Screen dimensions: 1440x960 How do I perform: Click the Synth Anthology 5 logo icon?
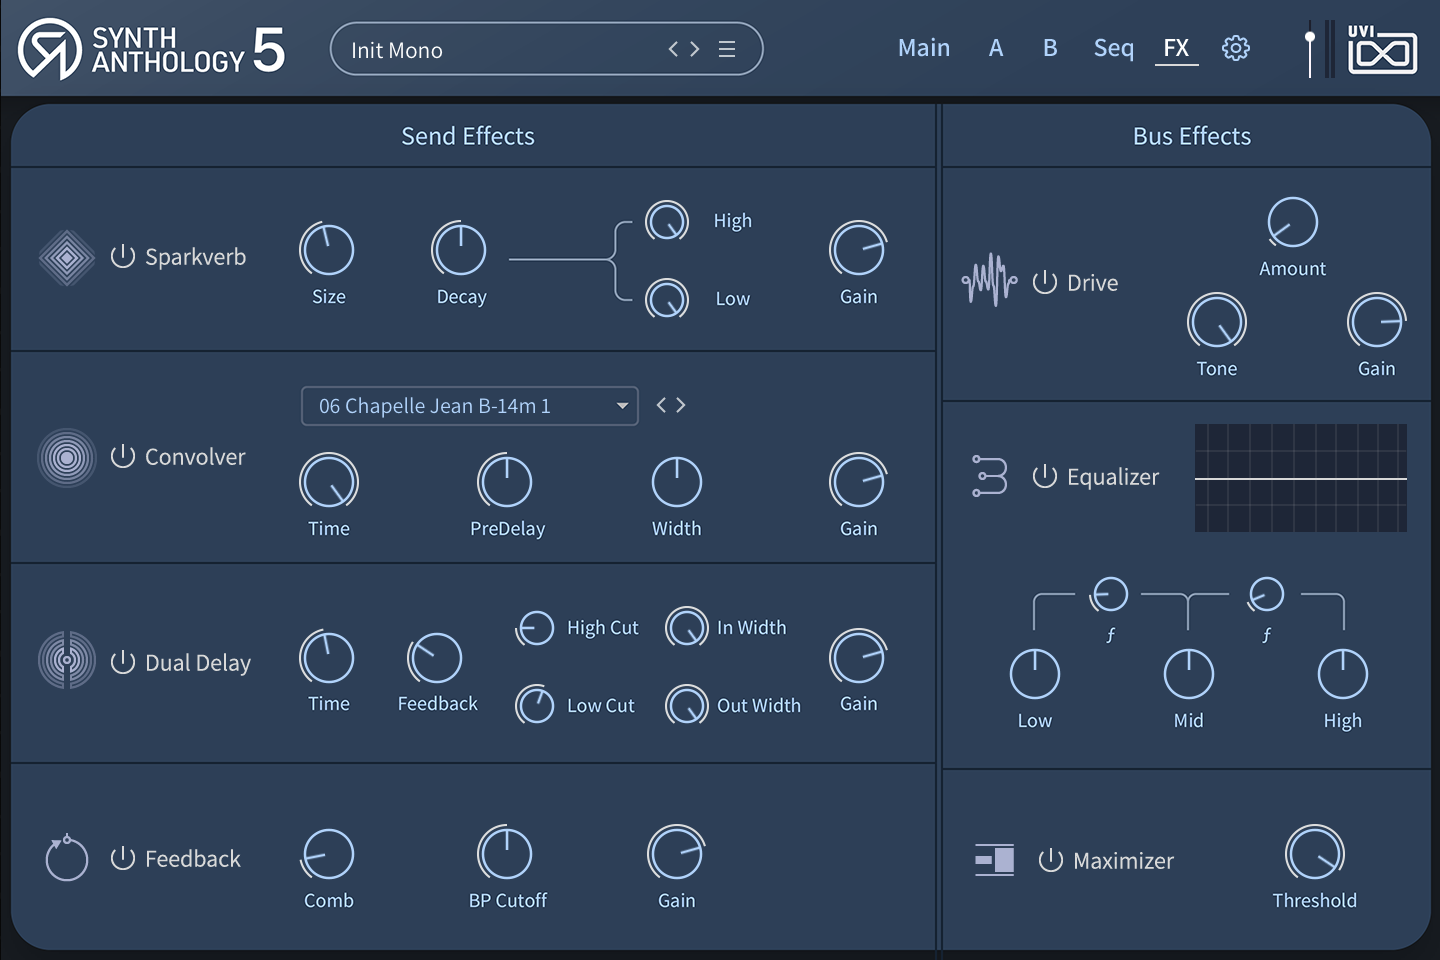[x=49, y=48]
